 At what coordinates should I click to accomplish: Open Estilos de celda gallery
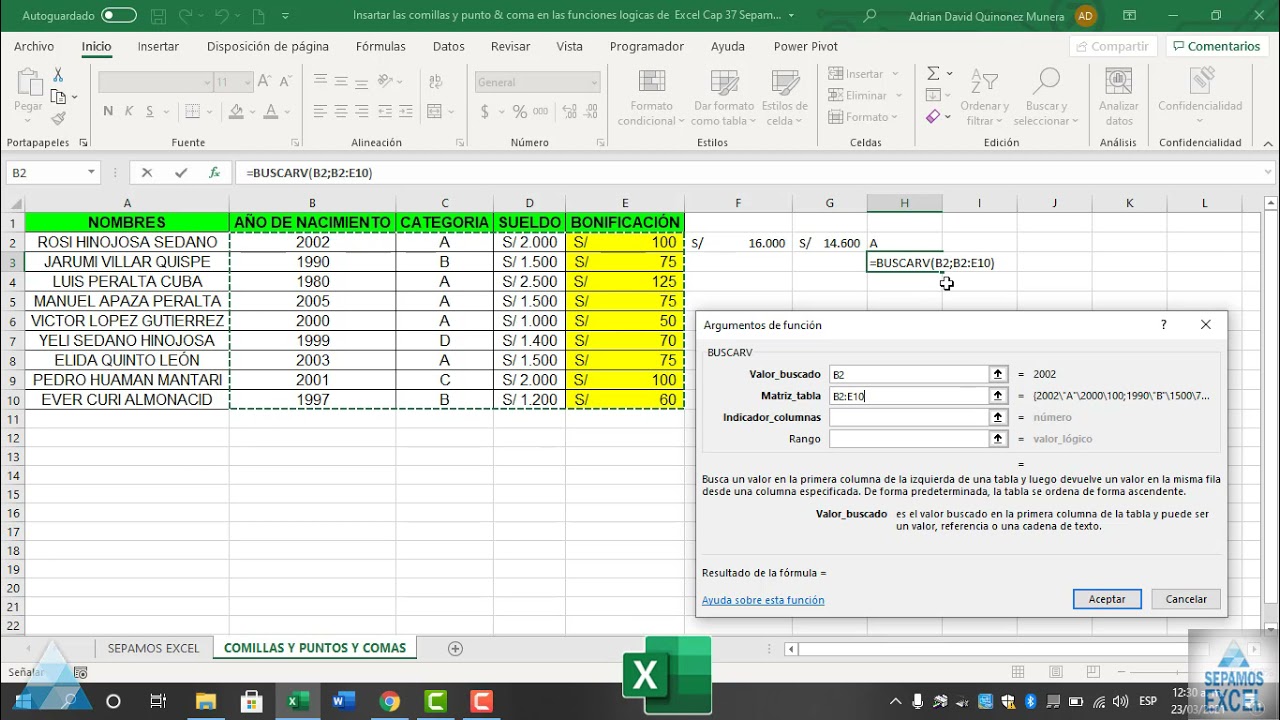[x=785, y=95]
